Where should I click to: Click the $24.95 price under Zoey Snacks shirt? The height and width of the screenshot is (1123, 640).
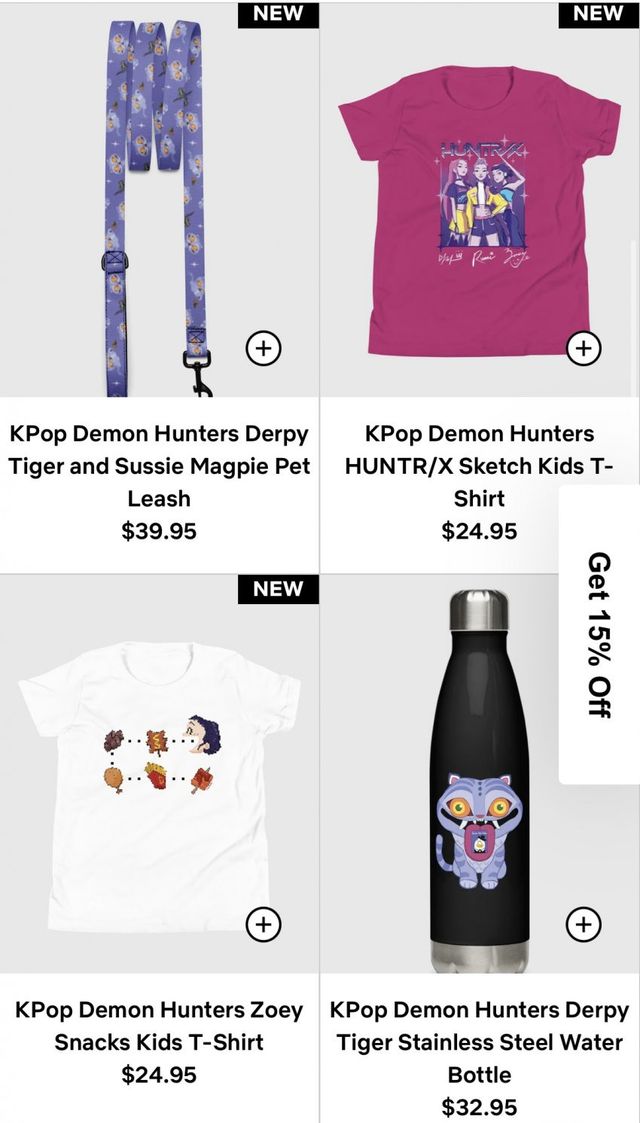tap(159, 1074)
